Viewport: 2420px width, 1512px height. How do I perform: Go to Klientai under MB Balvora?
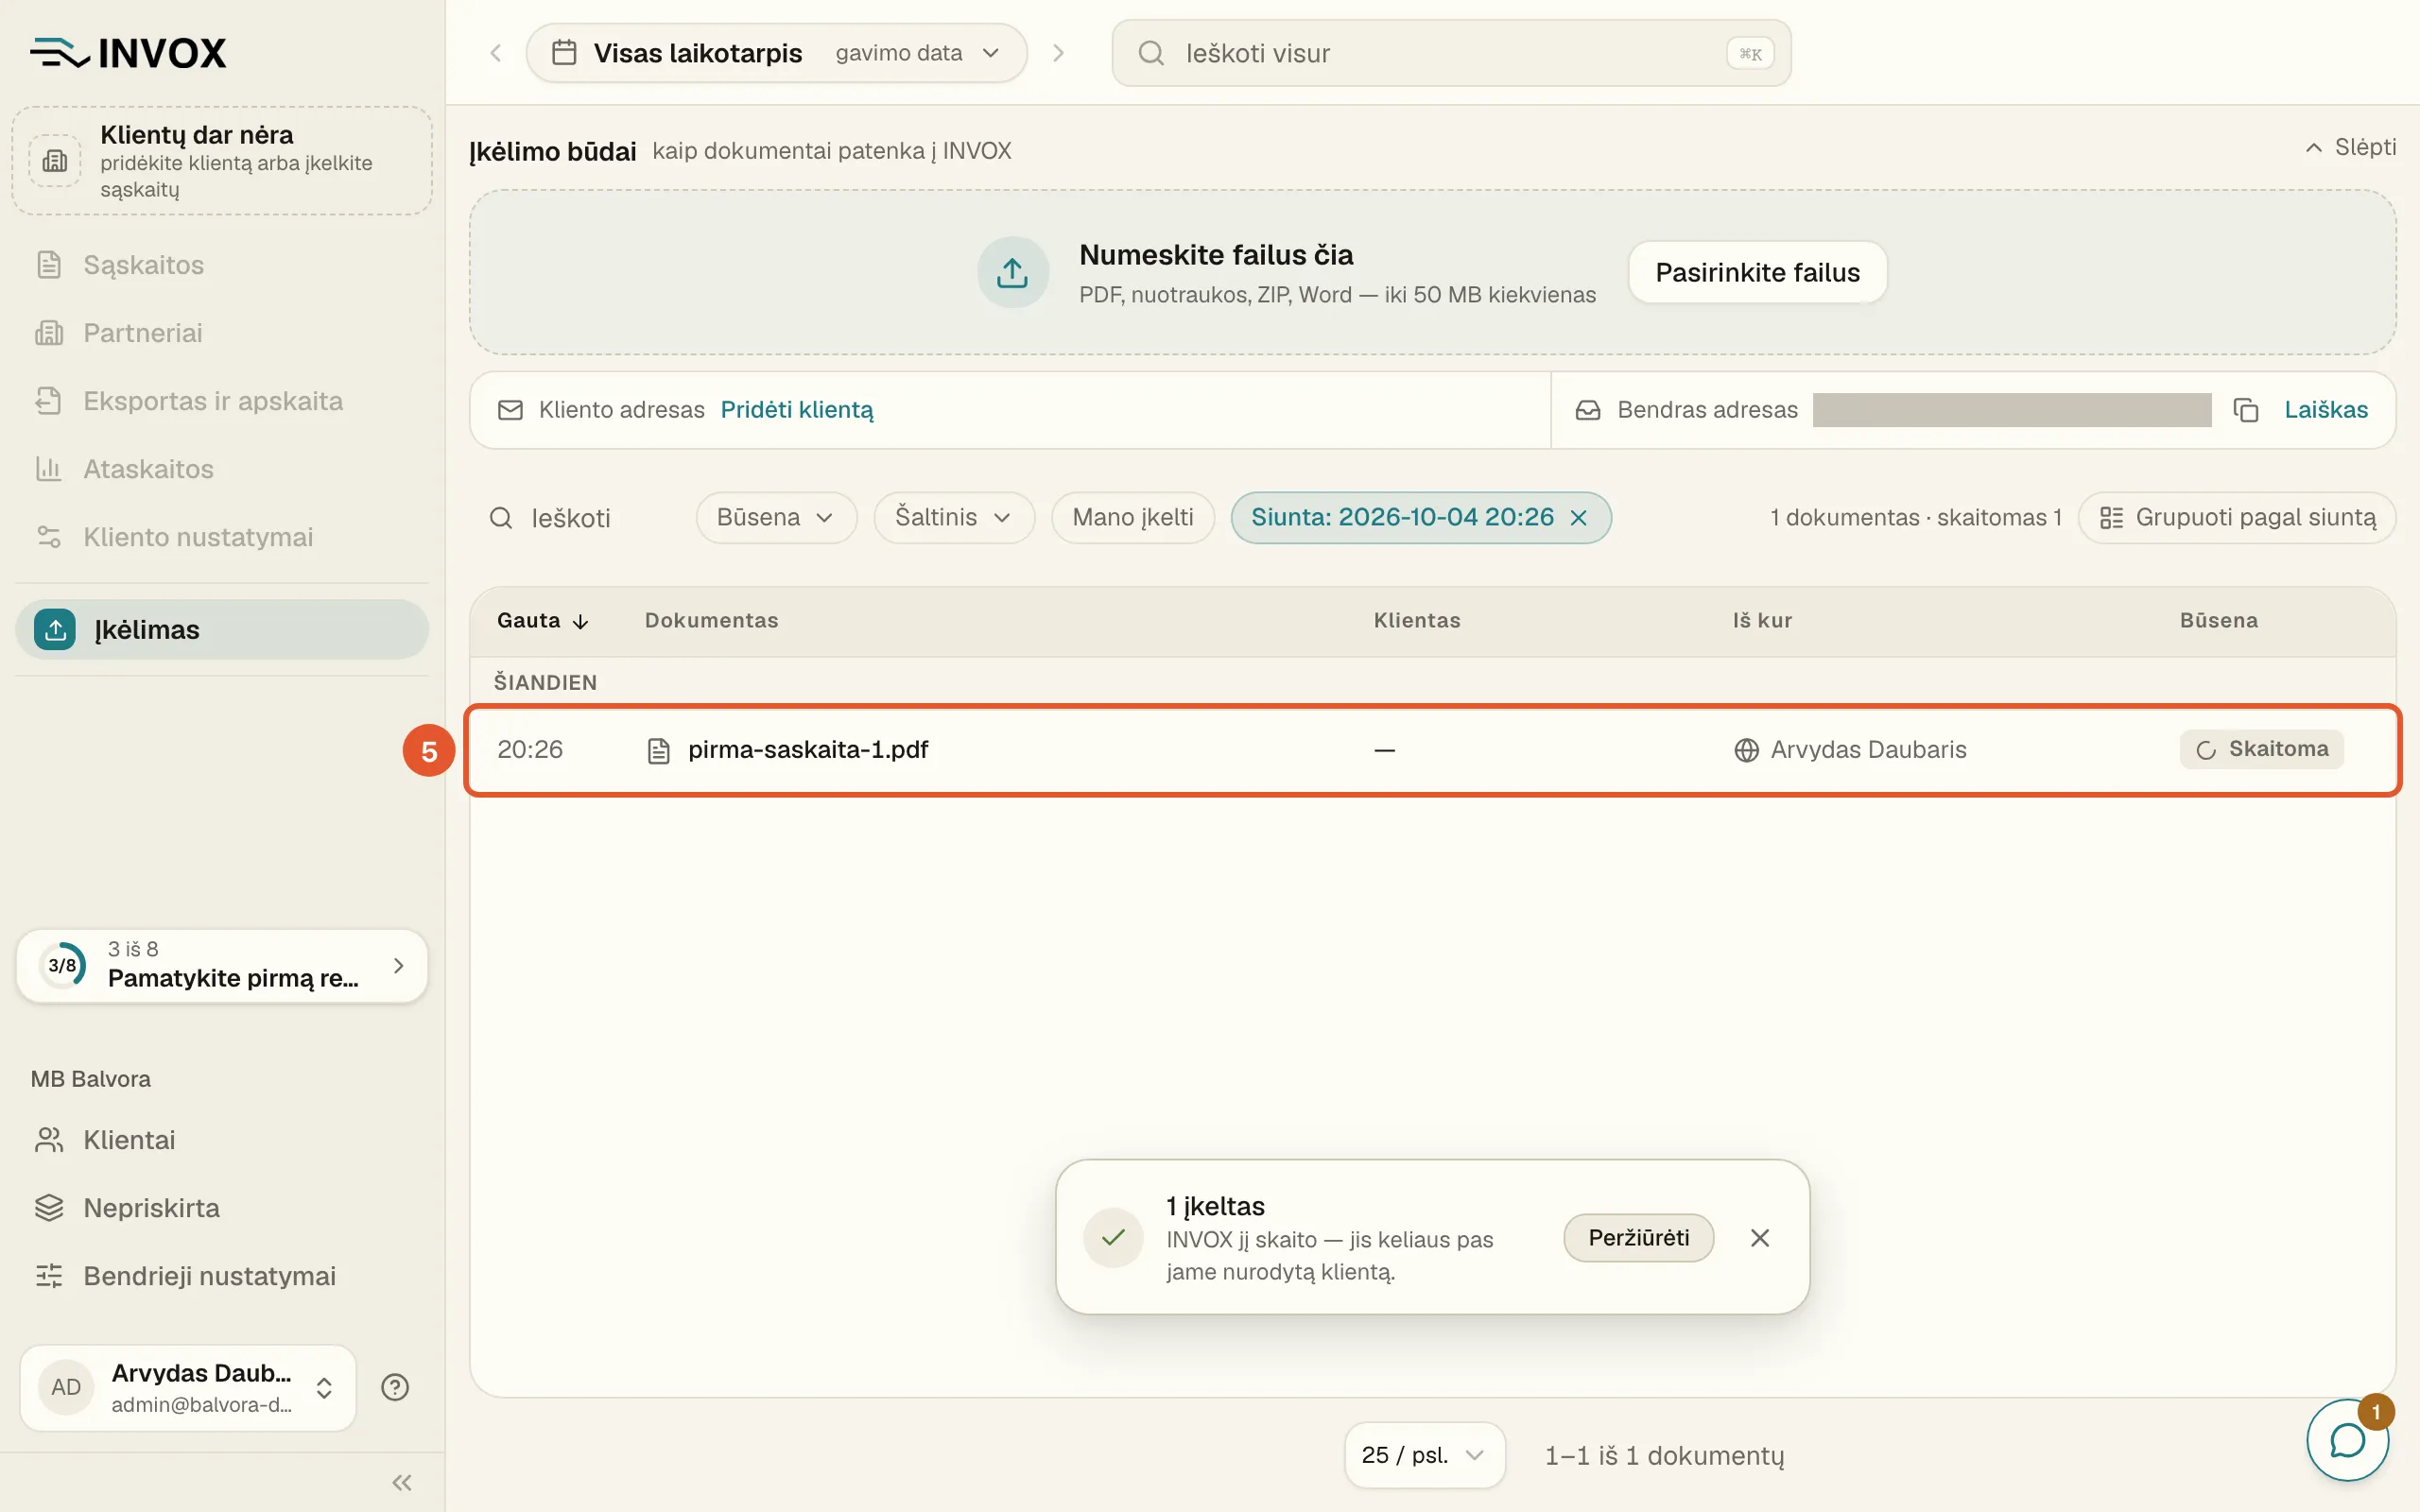pyautogui.click(x=222, y=1140)
